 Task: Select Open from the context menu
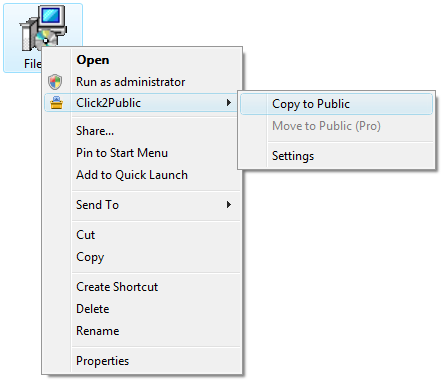click(93, 60)
